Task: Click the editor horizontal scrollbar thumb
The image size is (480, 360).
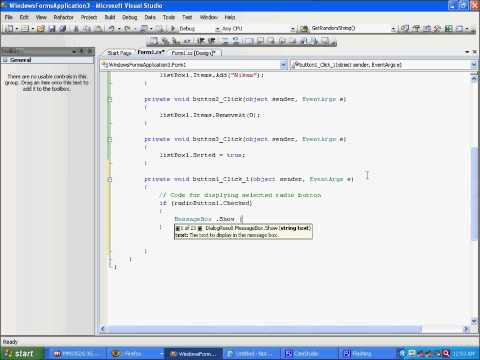Action: (x=265, y=329)
